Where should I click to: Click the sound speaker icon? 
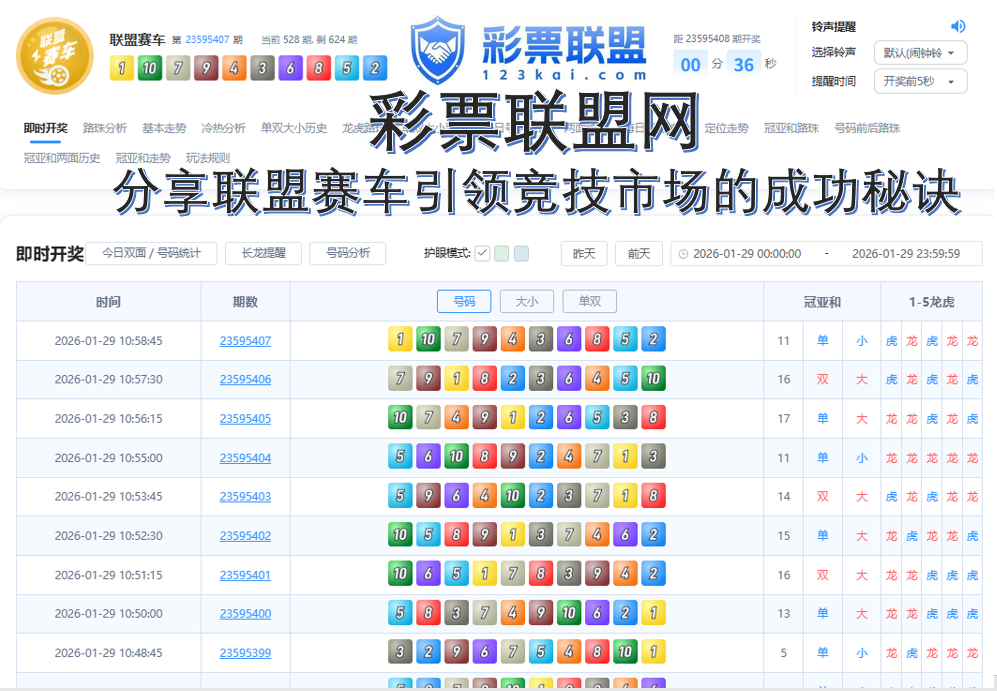(x=958, y=26)
